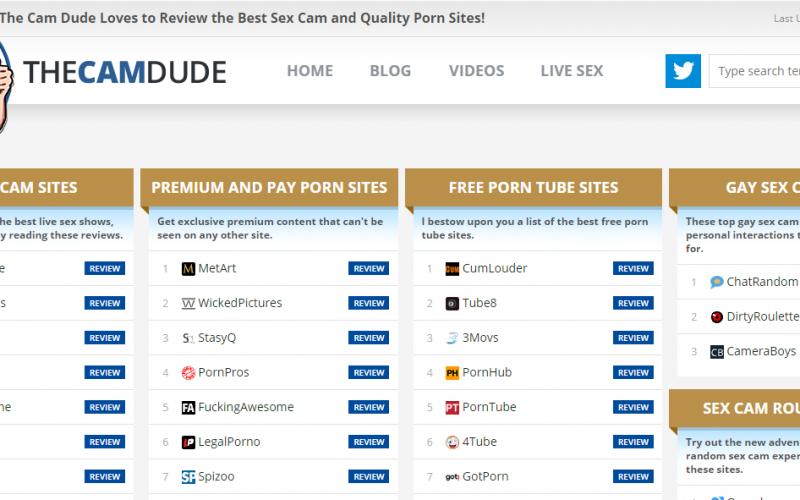The height and width of the screenshot is (500, 800).
Task: Click REVIEW button for Tube8
Action: (633, 304)
